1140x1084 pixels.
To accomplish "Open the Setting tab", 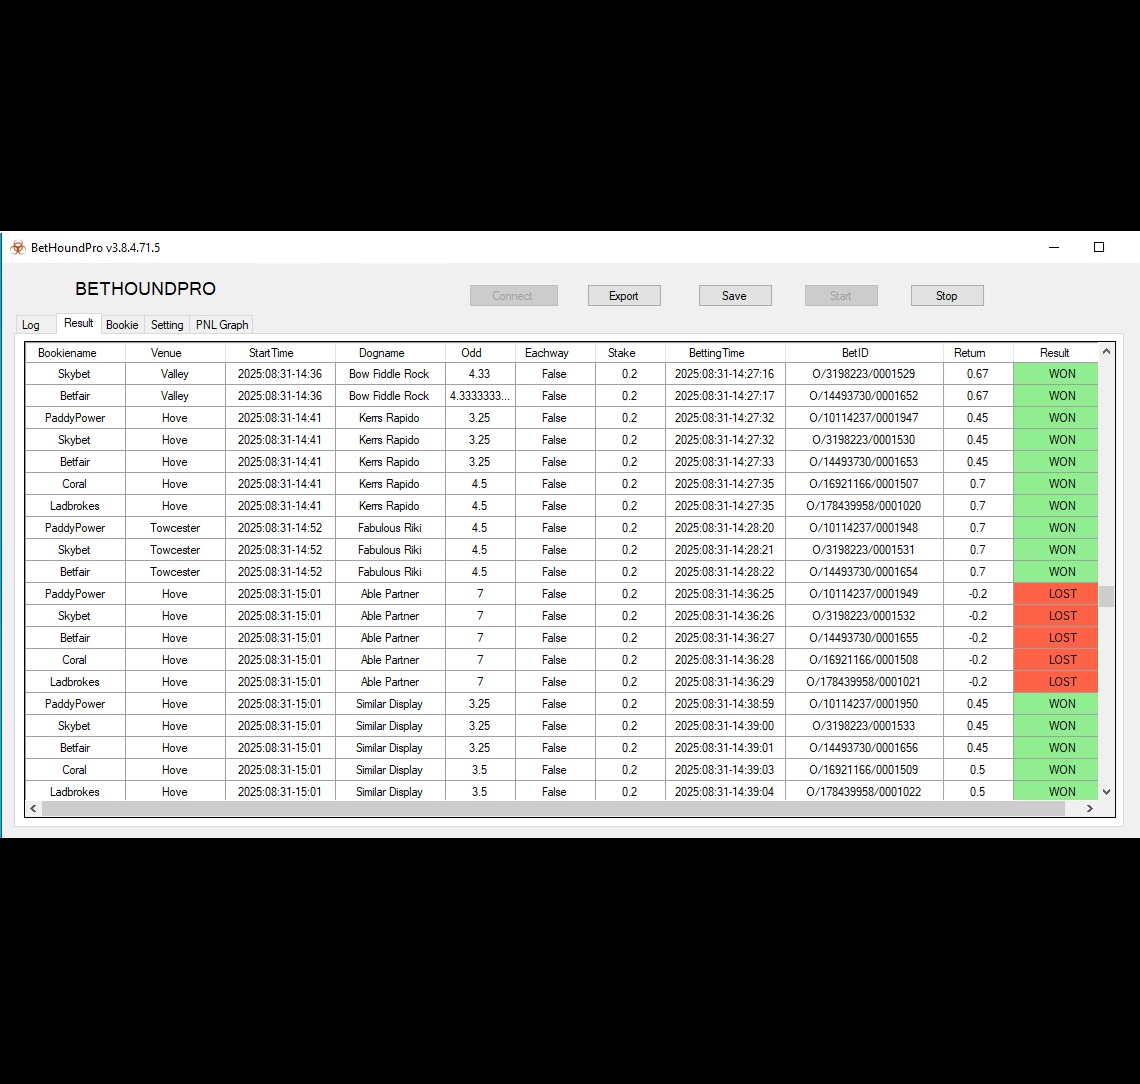I will (167, 325).
